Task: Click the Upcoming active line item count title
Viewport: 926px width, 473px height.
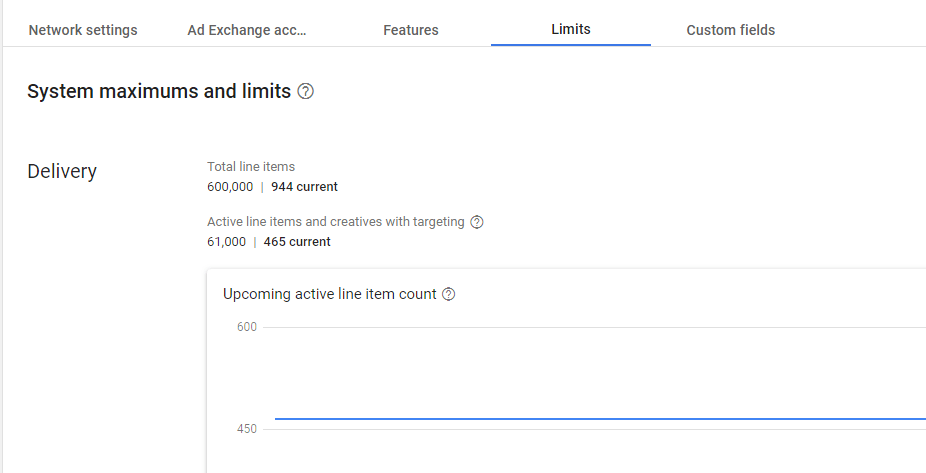Action: [330, 294]
